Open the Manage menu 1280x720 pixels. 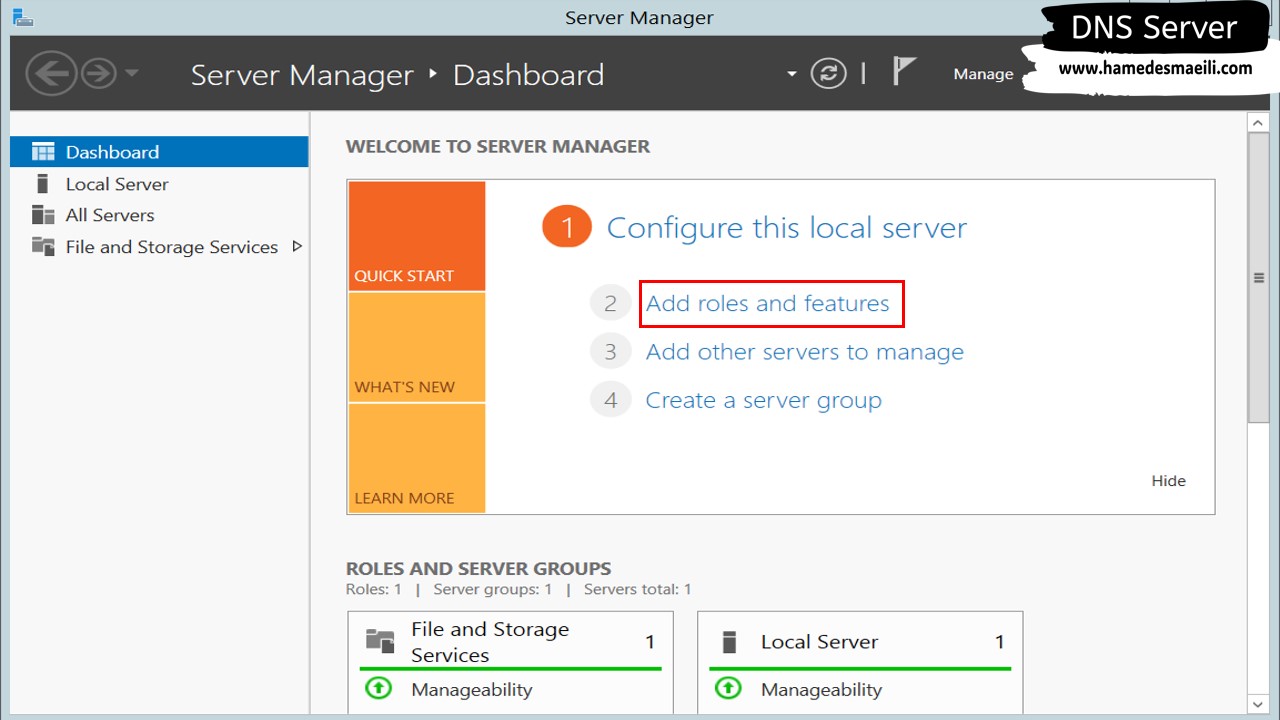[x=983, y=74]
